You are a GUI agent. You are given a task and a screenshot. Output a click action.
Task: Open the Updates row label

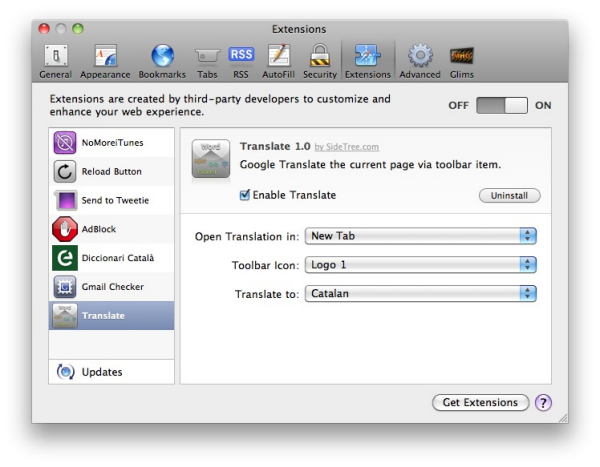(x=102, y=372)
